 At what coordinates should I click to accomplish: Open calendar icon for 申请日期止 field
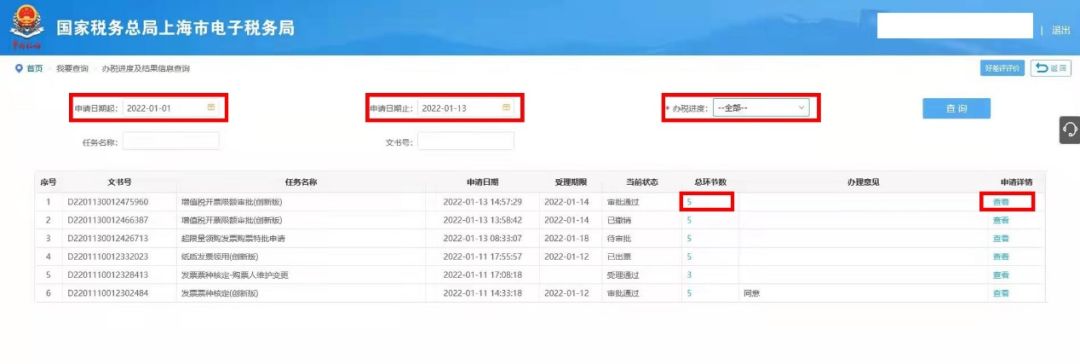(x=506, y=108)
